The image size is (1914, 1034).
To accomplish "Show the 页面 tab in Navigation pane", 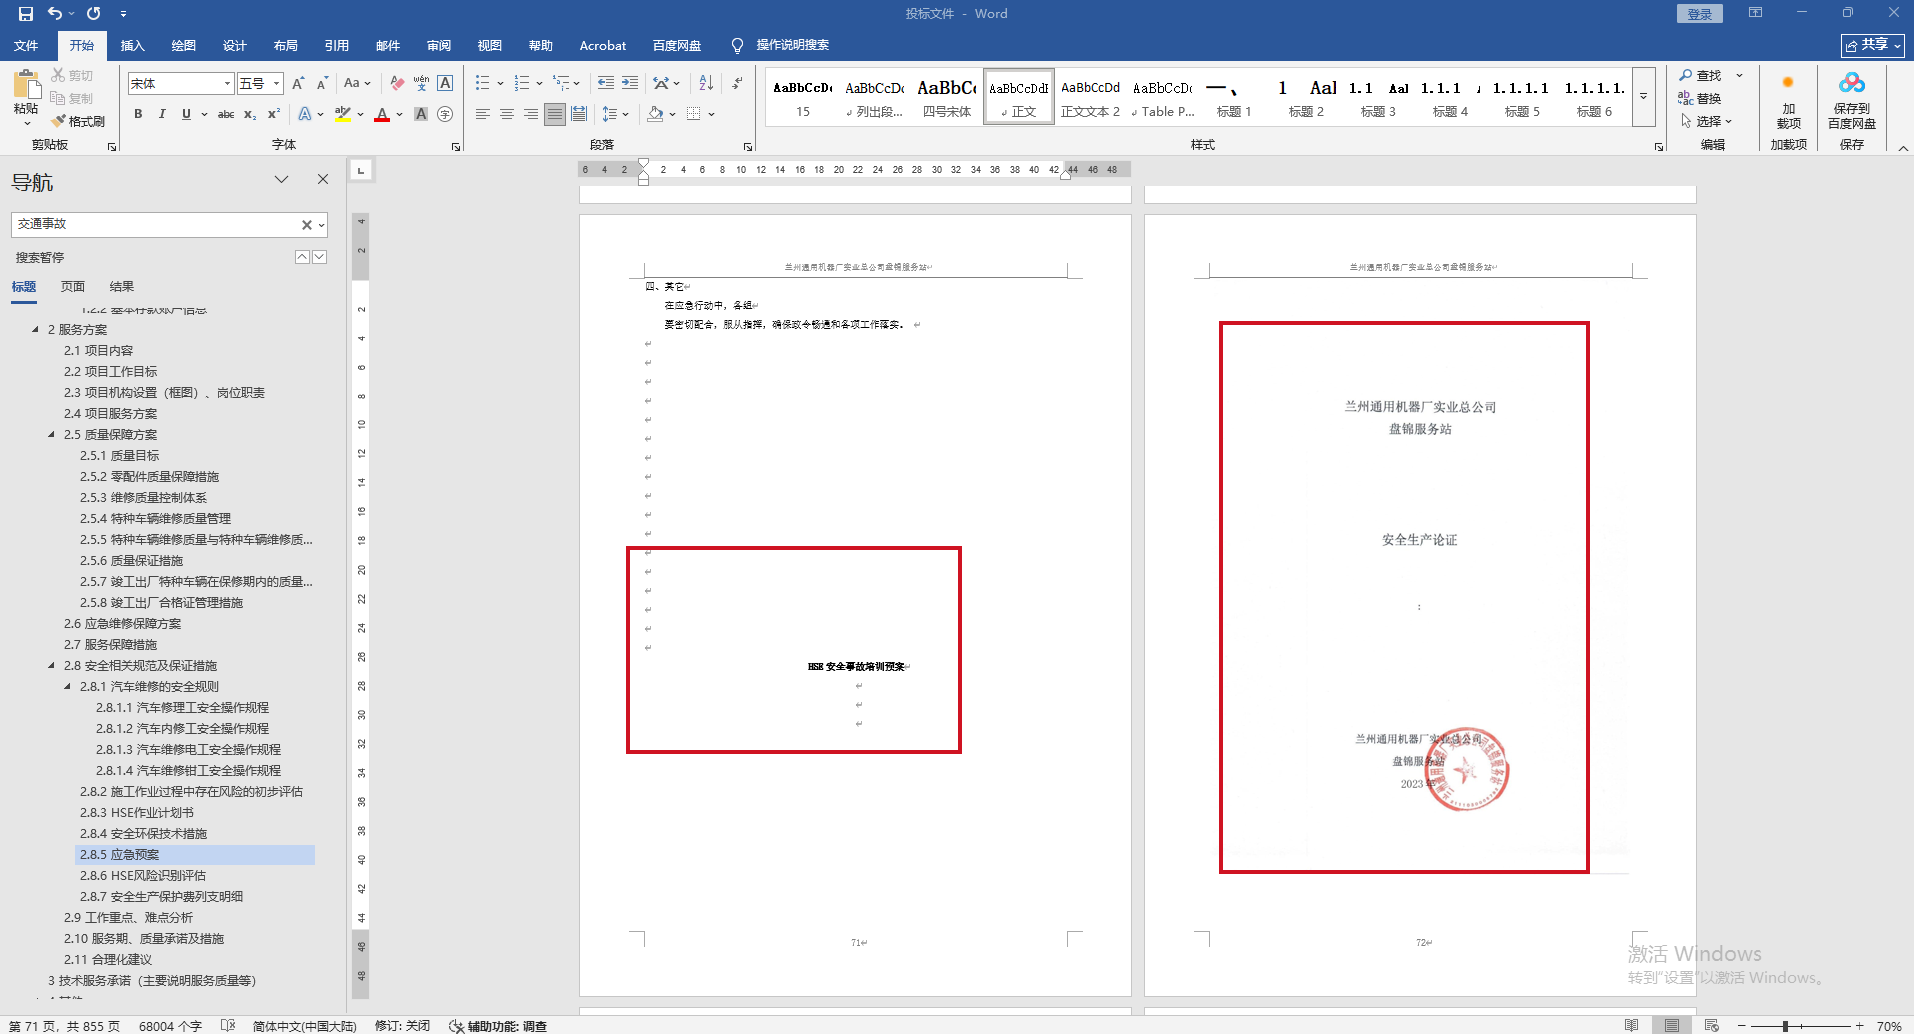I will 73,286.
